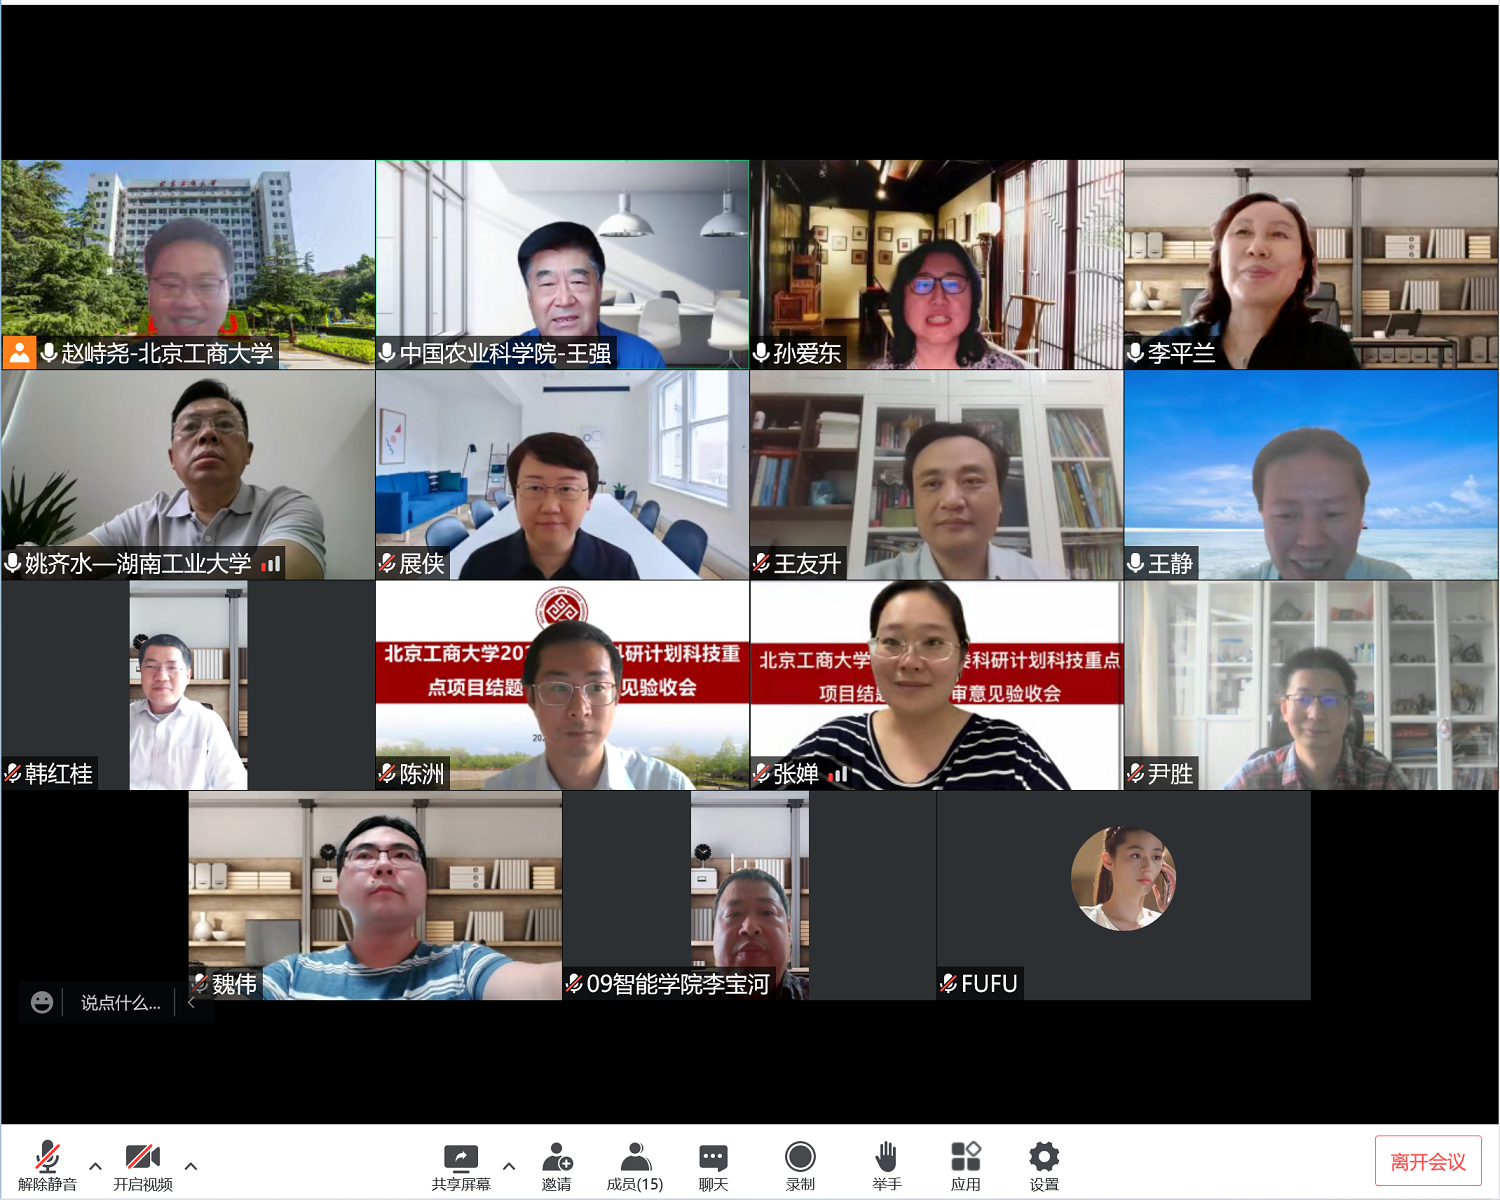Collapse the chat input bar arrow
The image size is (1500, 1200).
[192, 1002]
